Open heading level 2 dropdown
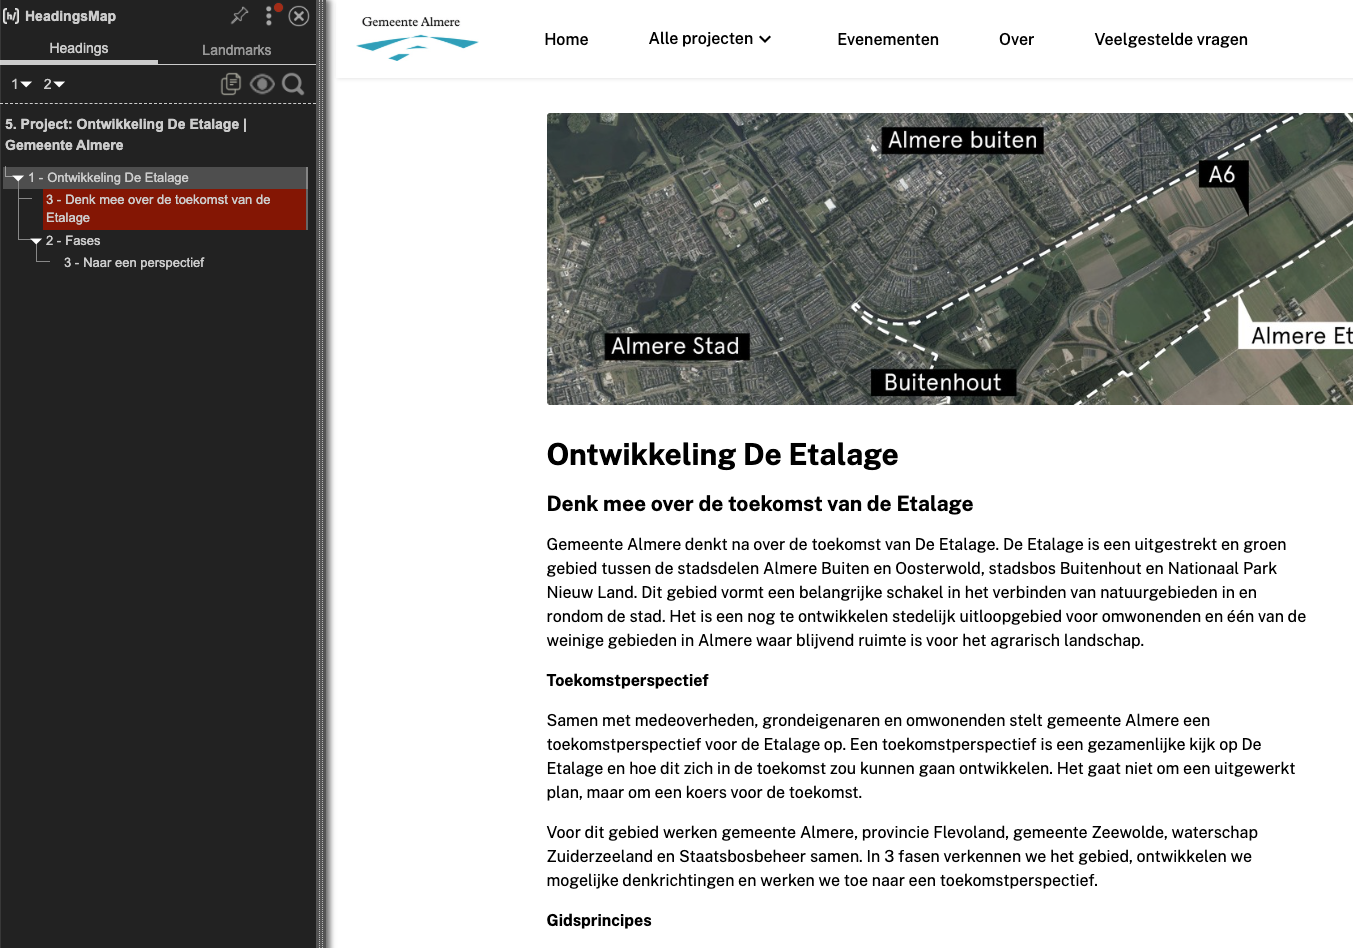 point(54,84)
